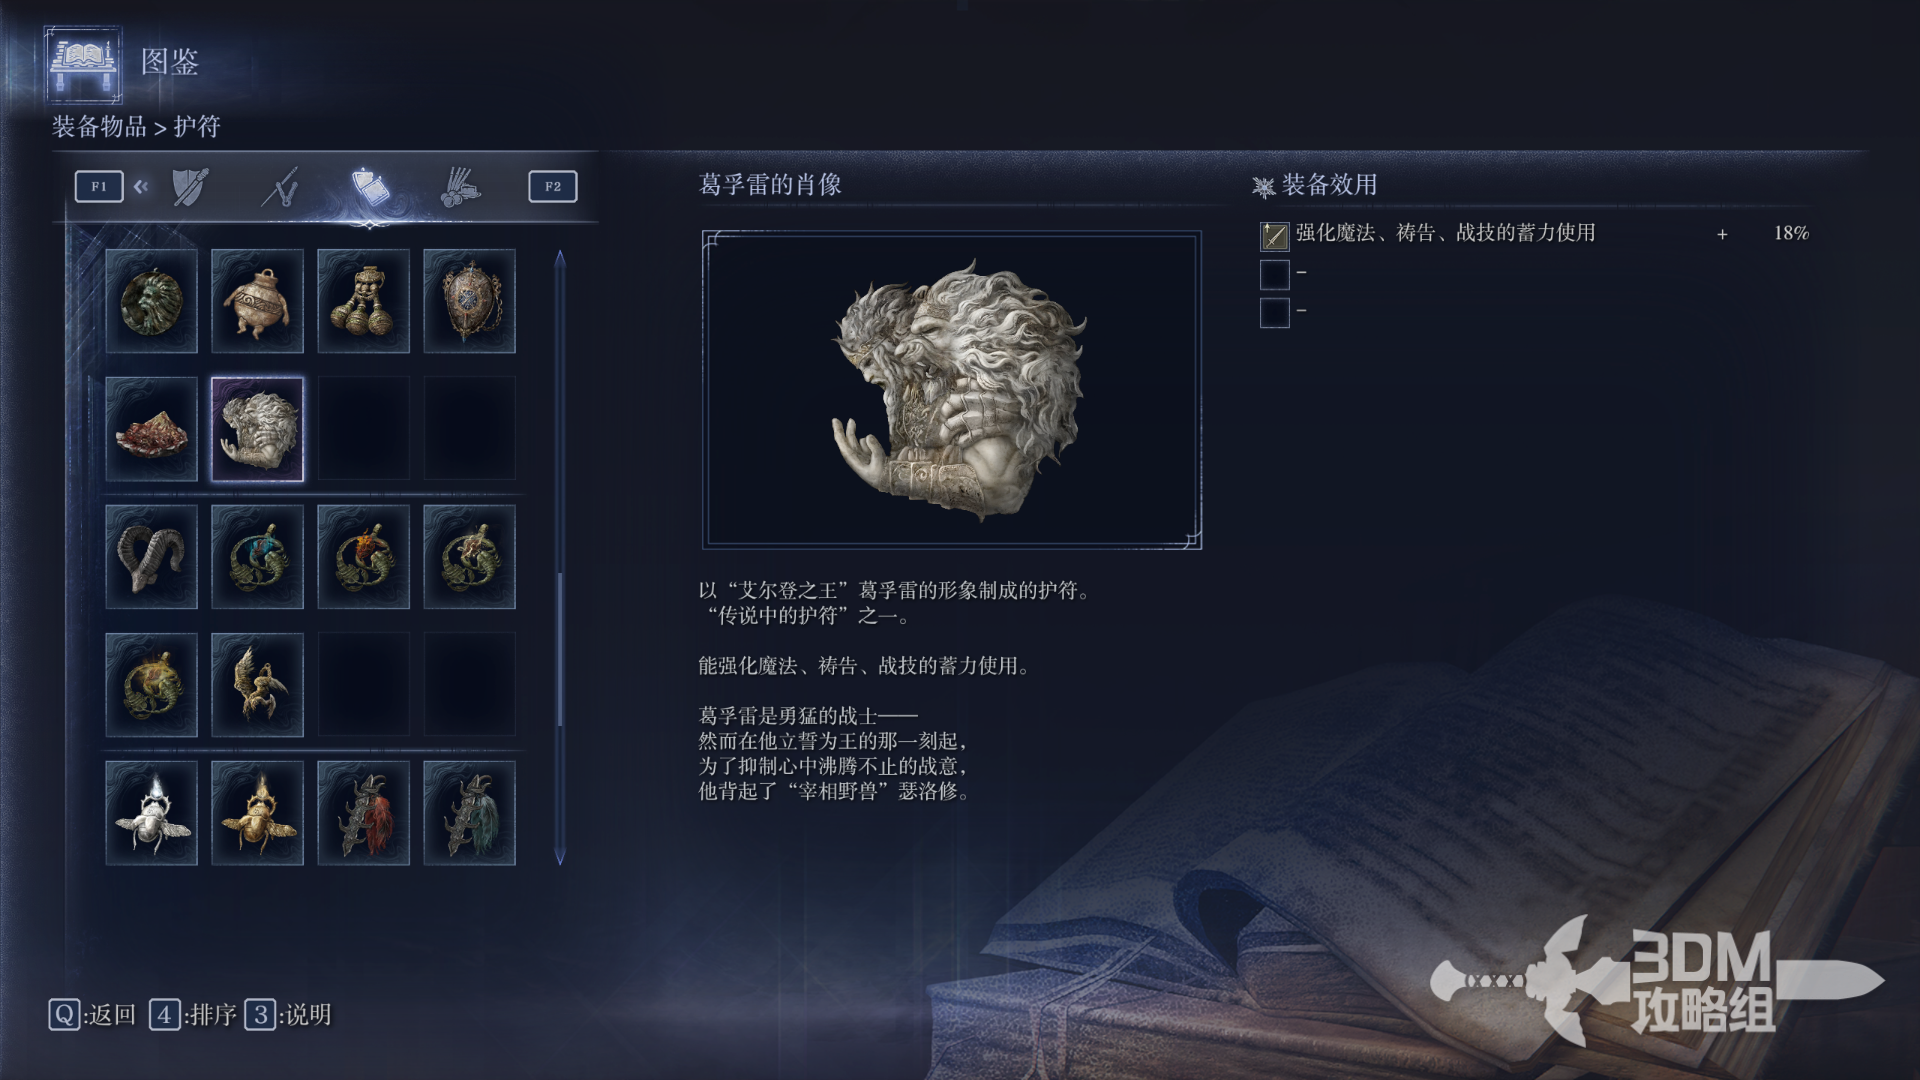The height and width of the screenshot is (1080, 1920).
Task: Select the golden scarab talisman
Action: pos(257,813)
